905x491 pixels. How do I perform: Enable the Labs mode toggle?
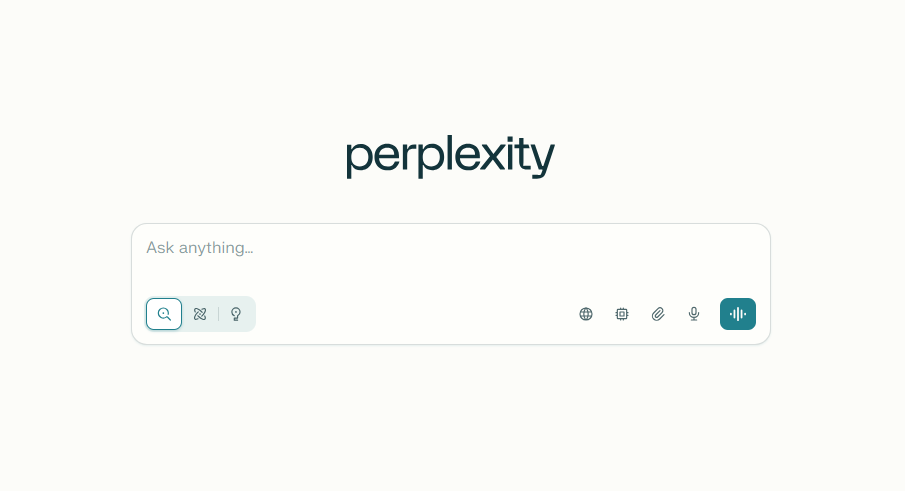pyautogui.click(x=236, y=314)
